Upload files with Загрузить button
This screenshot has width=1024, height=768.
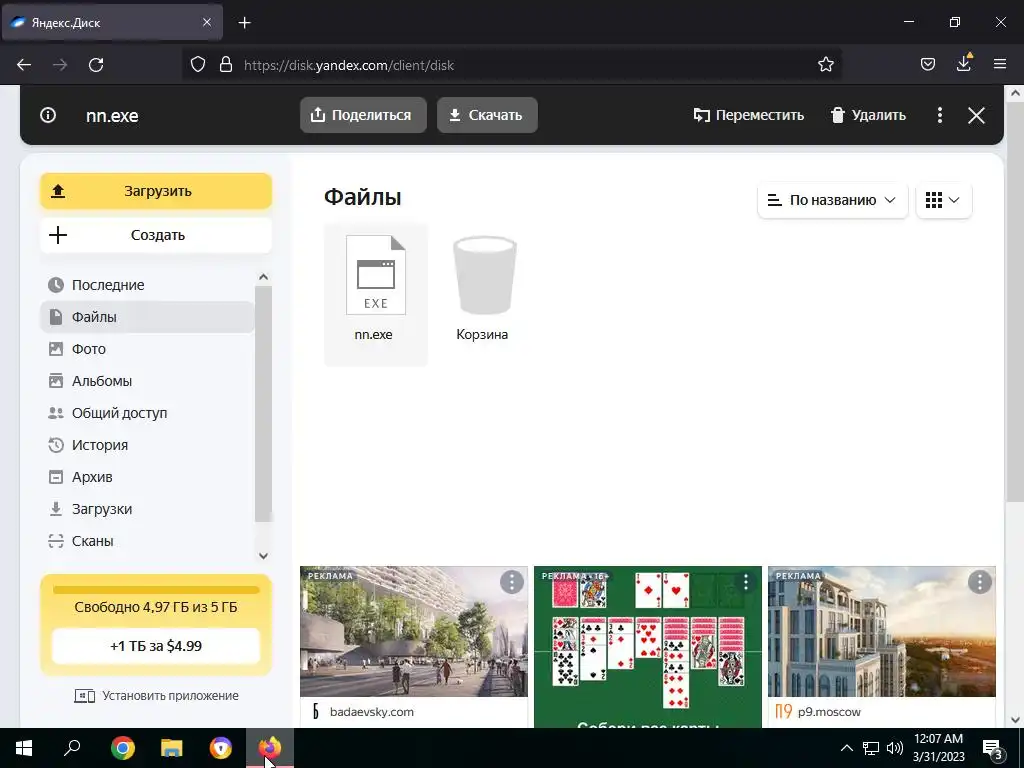156,191
